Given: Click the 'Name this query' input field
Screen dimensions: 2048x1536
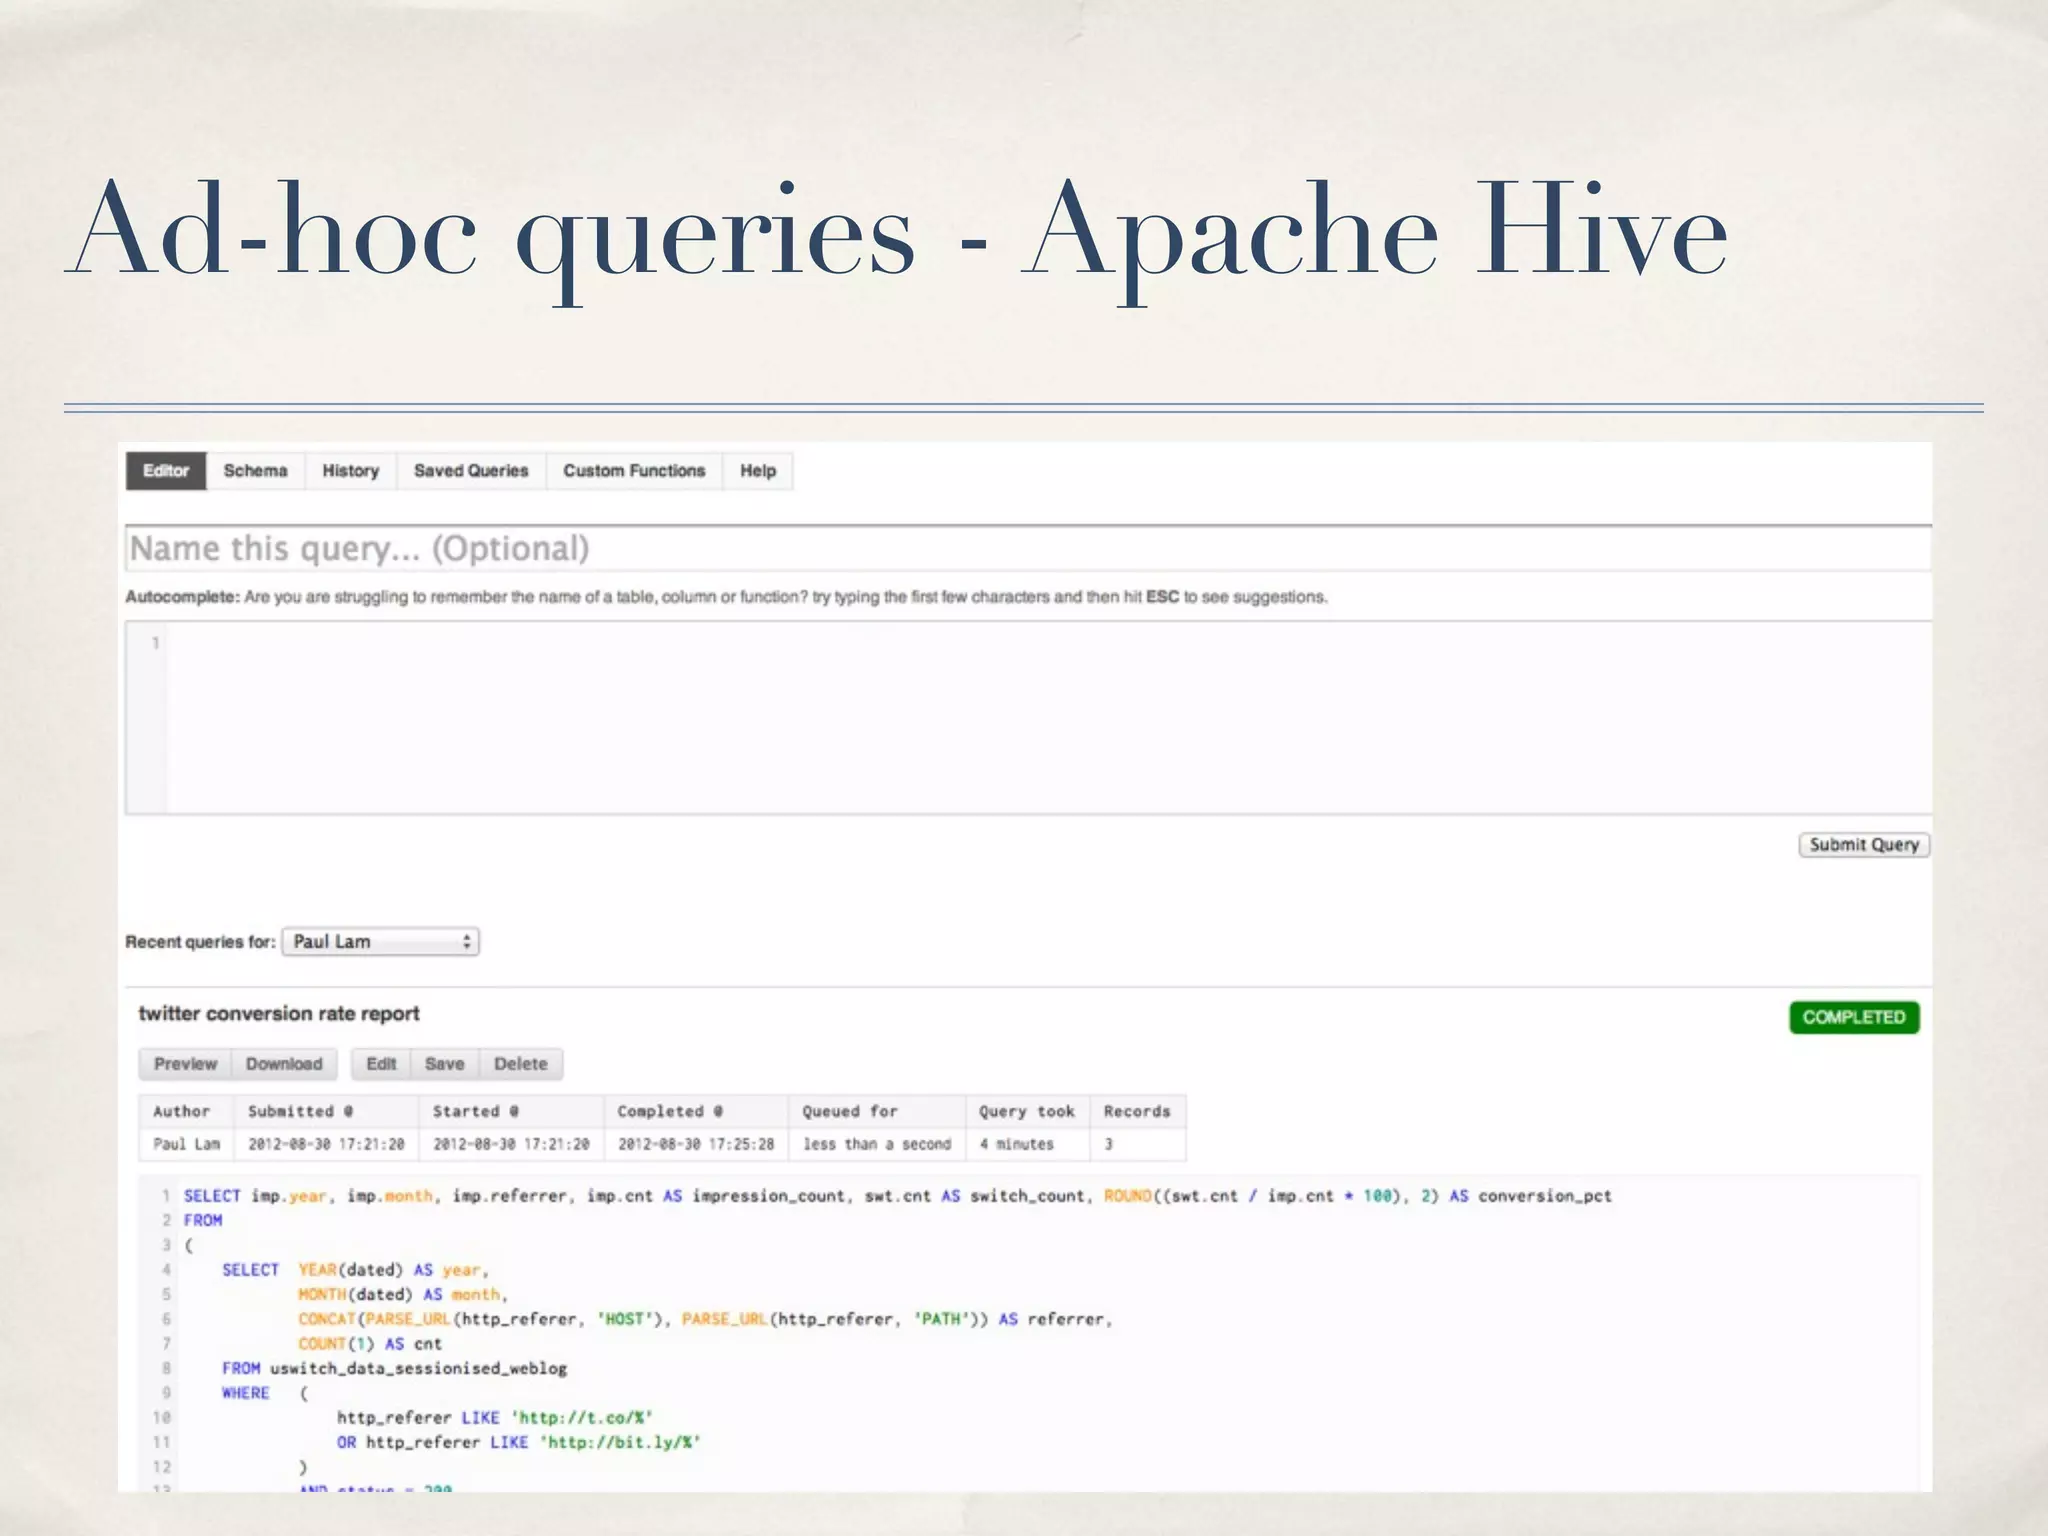Looking at the screenshot, I should [1028, 548].
